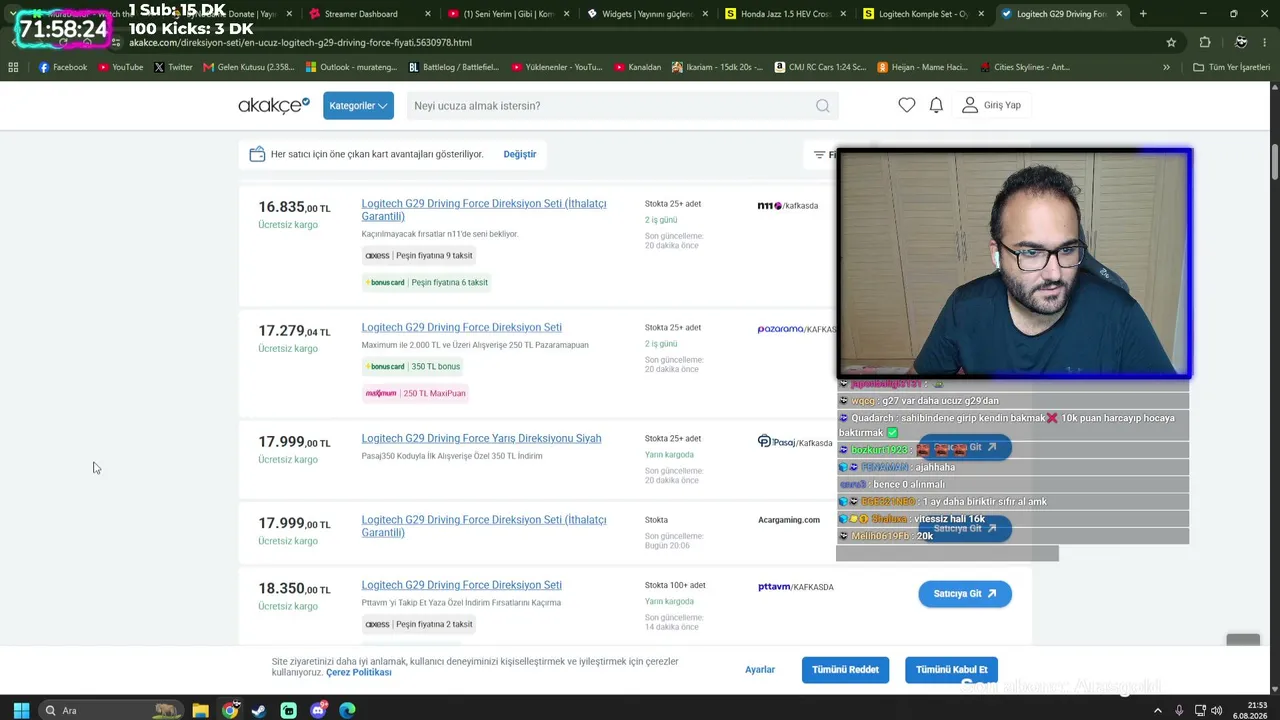Open the taskbar volume control

tap(1217, 710)
